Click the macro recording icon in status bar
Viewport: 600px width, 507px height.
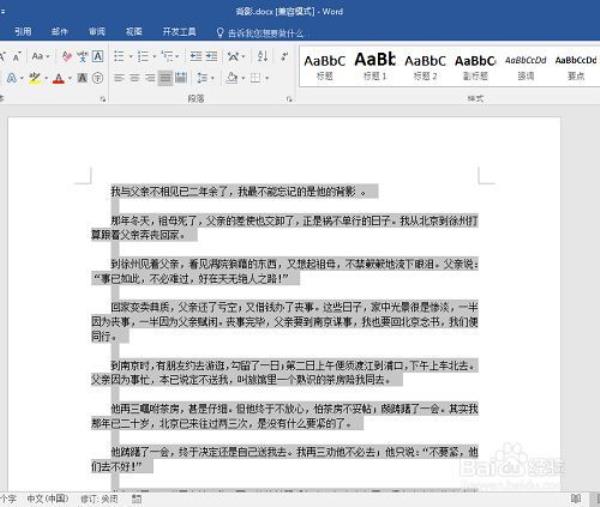137,499
